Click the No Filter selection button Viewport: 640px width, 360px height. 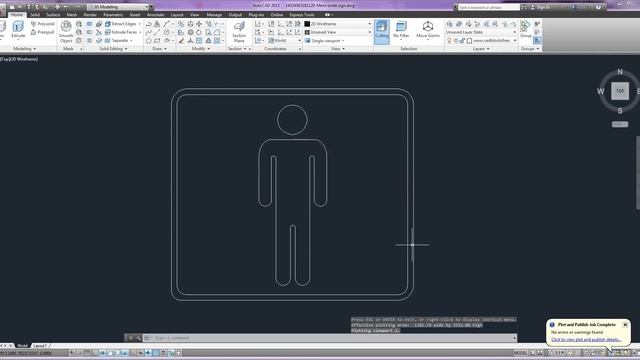click(401, 30)
